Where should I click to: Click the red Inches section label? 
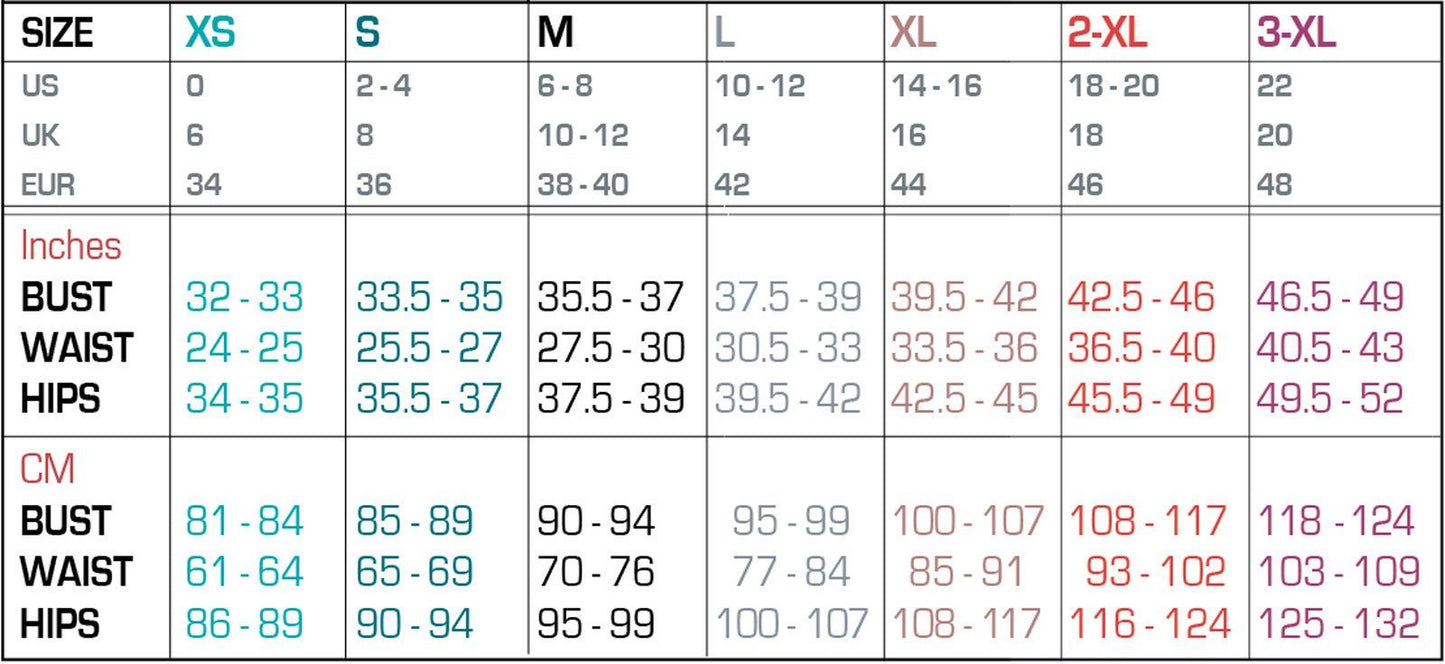coord(70,246)
